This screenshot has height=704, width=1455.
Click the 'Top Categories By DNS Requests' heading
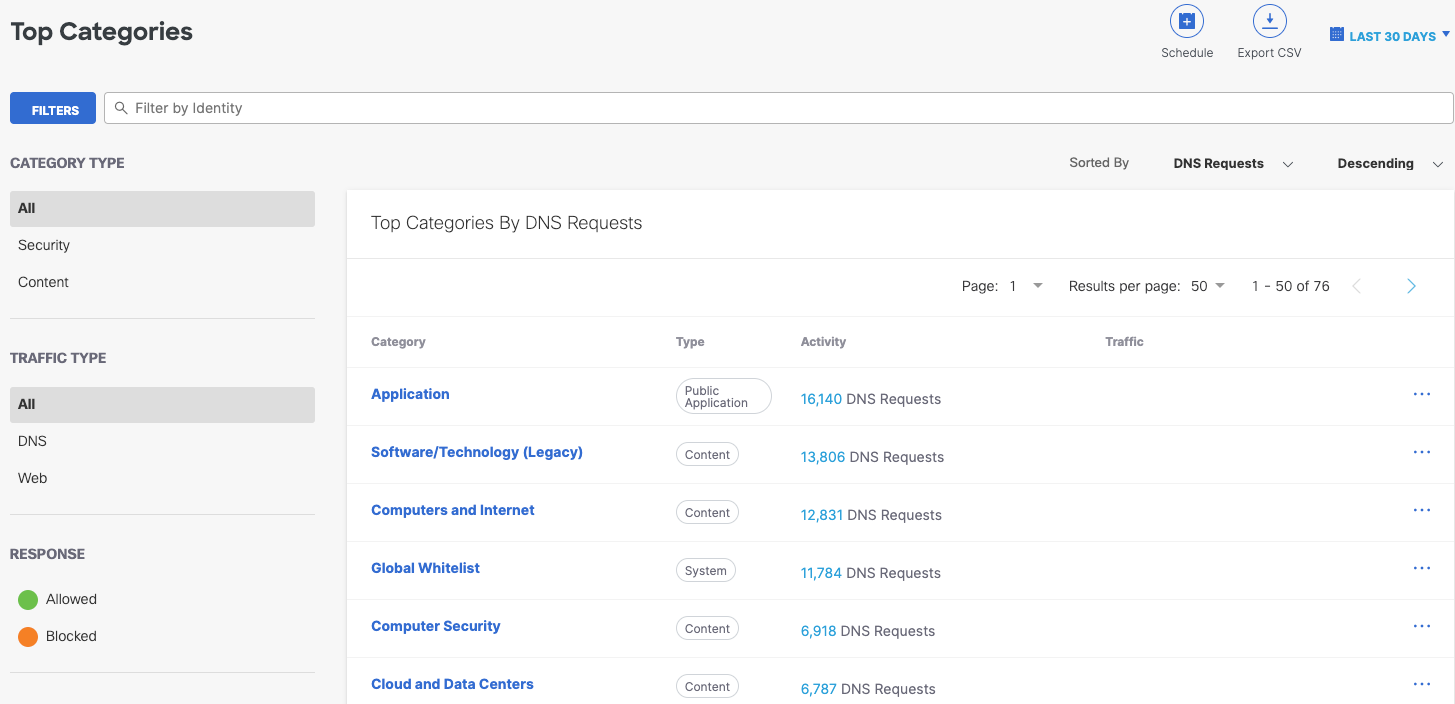click(506, 223)
